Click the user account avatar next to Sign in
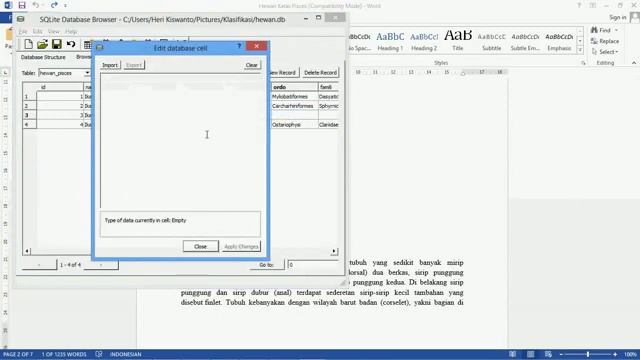Image resolution: width=640 pixels, height=360 pixels. click(x=635, y=17)
